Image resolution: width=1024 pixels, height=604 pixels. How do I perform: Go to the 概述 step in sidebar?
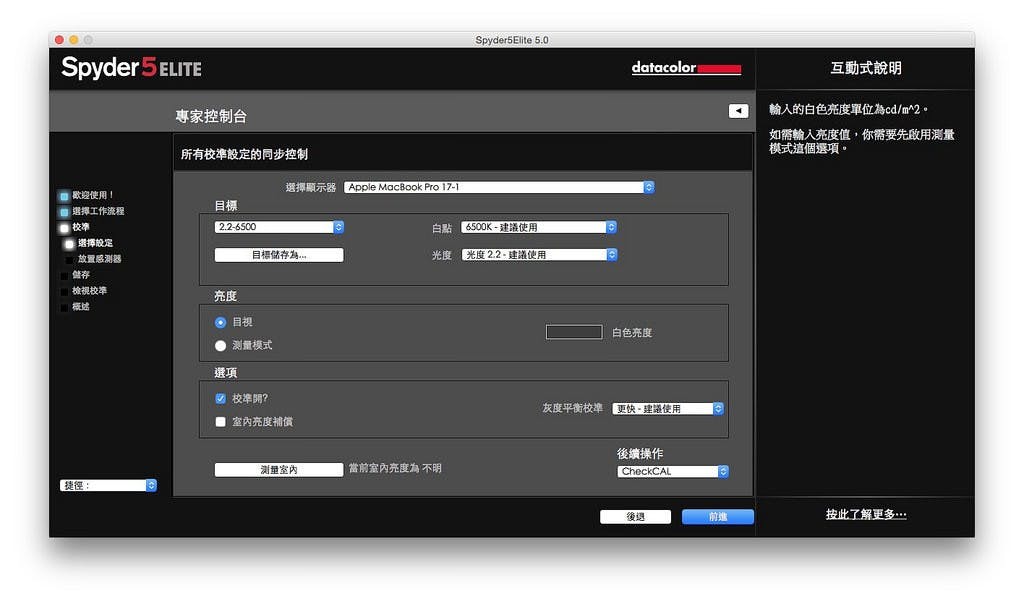coord(81,306)
